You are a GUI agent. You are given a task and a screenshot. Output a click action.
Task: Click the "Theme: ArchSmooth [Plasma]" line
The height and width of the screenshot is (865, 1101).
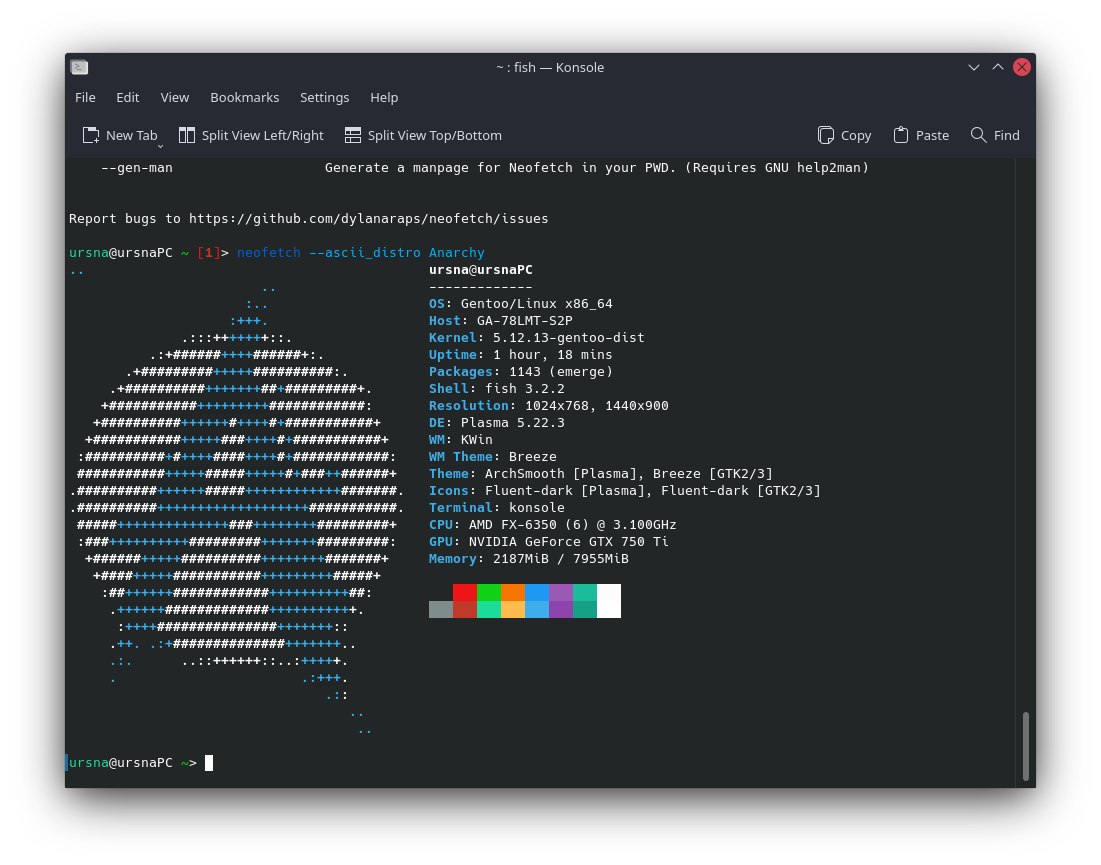(x=601, y=473)
